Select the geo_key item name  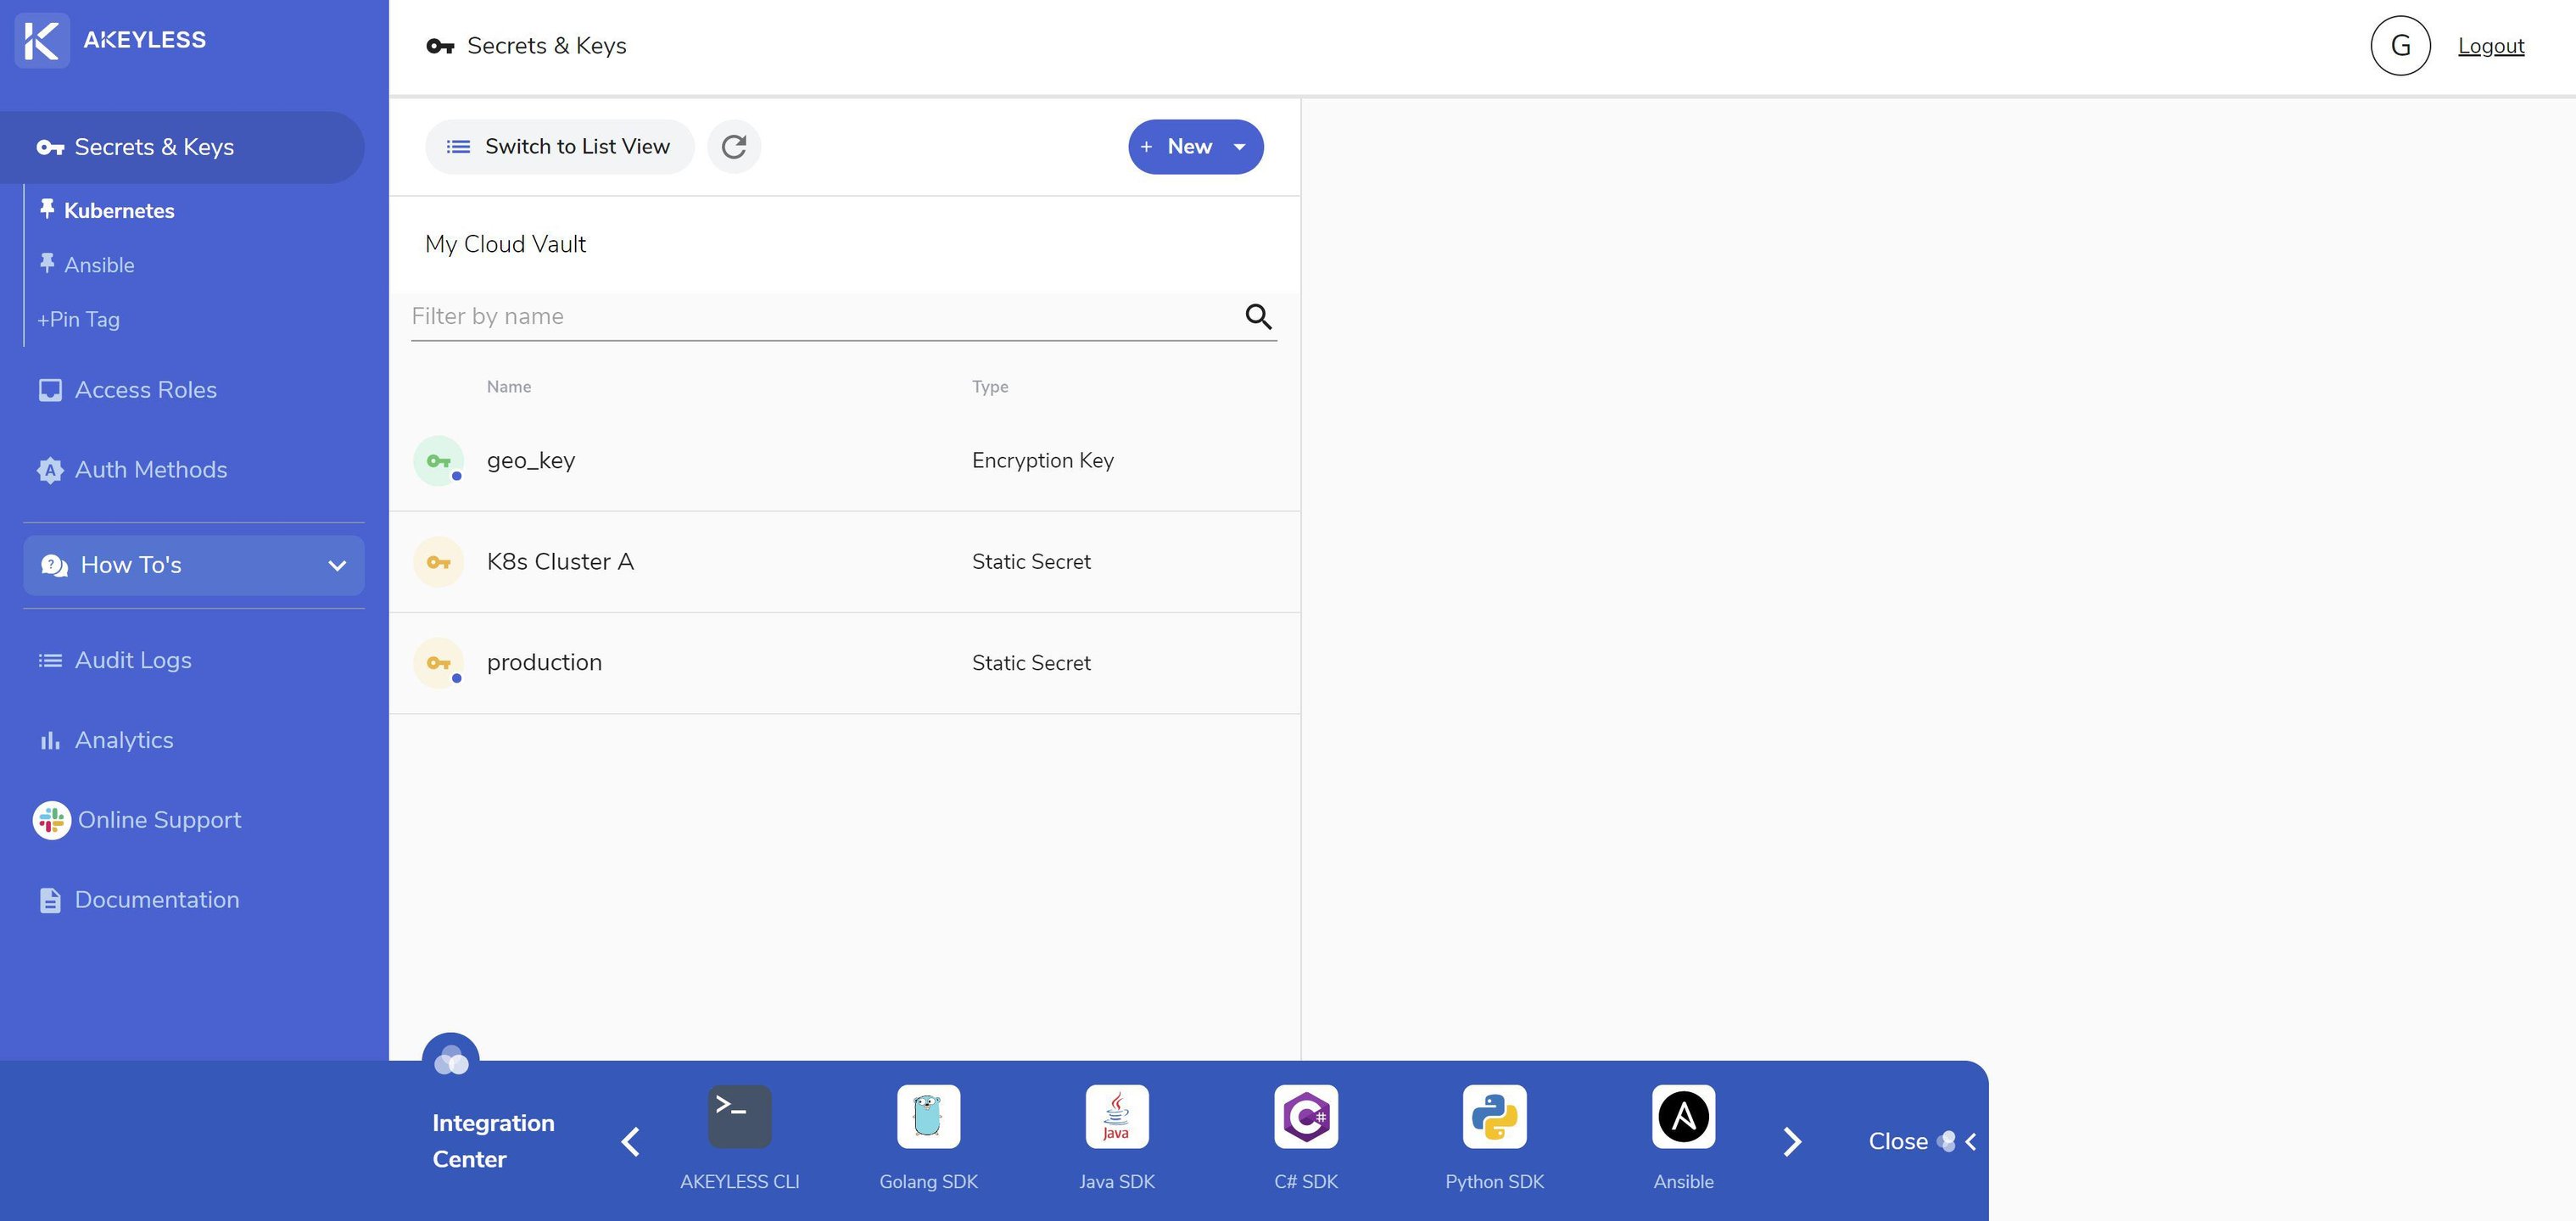click(531, 461)
